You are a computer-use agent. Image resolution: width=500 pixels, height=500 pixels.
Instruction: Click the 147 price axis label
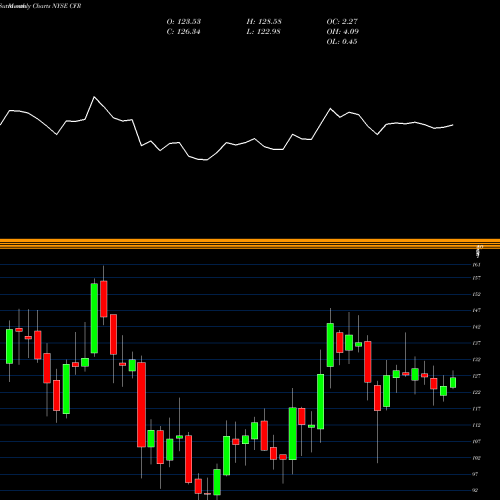tap(477, 310)
